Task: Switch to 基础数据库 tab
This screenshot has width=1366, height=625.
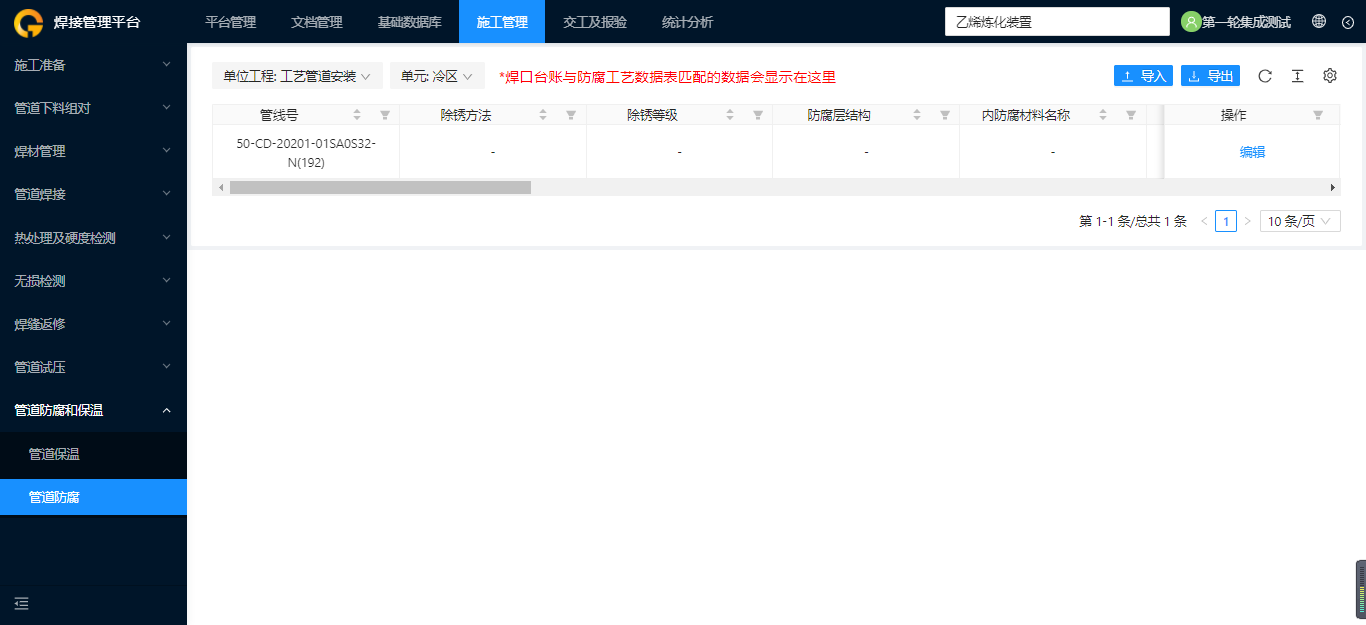Action: 410,22
